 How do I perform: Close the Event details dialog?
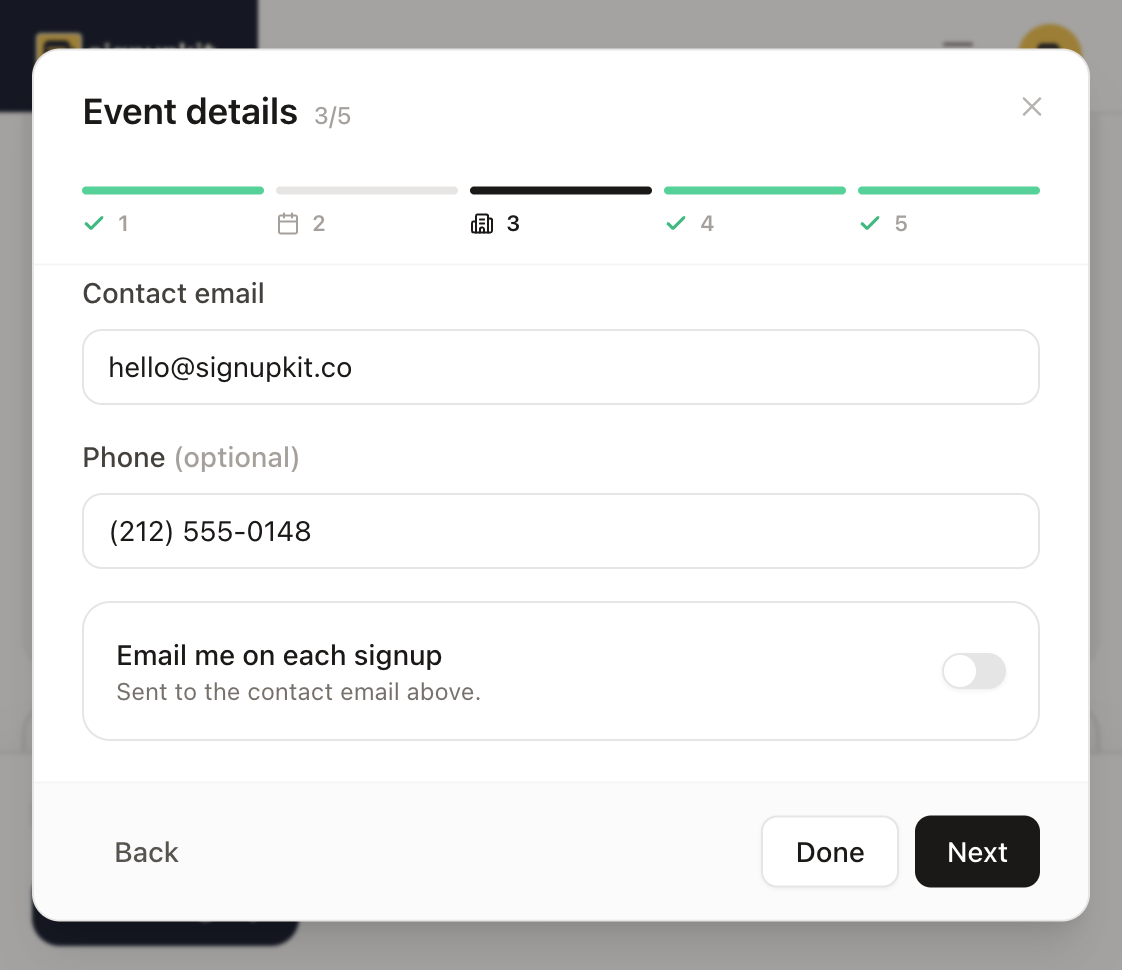click(1031, 107)
